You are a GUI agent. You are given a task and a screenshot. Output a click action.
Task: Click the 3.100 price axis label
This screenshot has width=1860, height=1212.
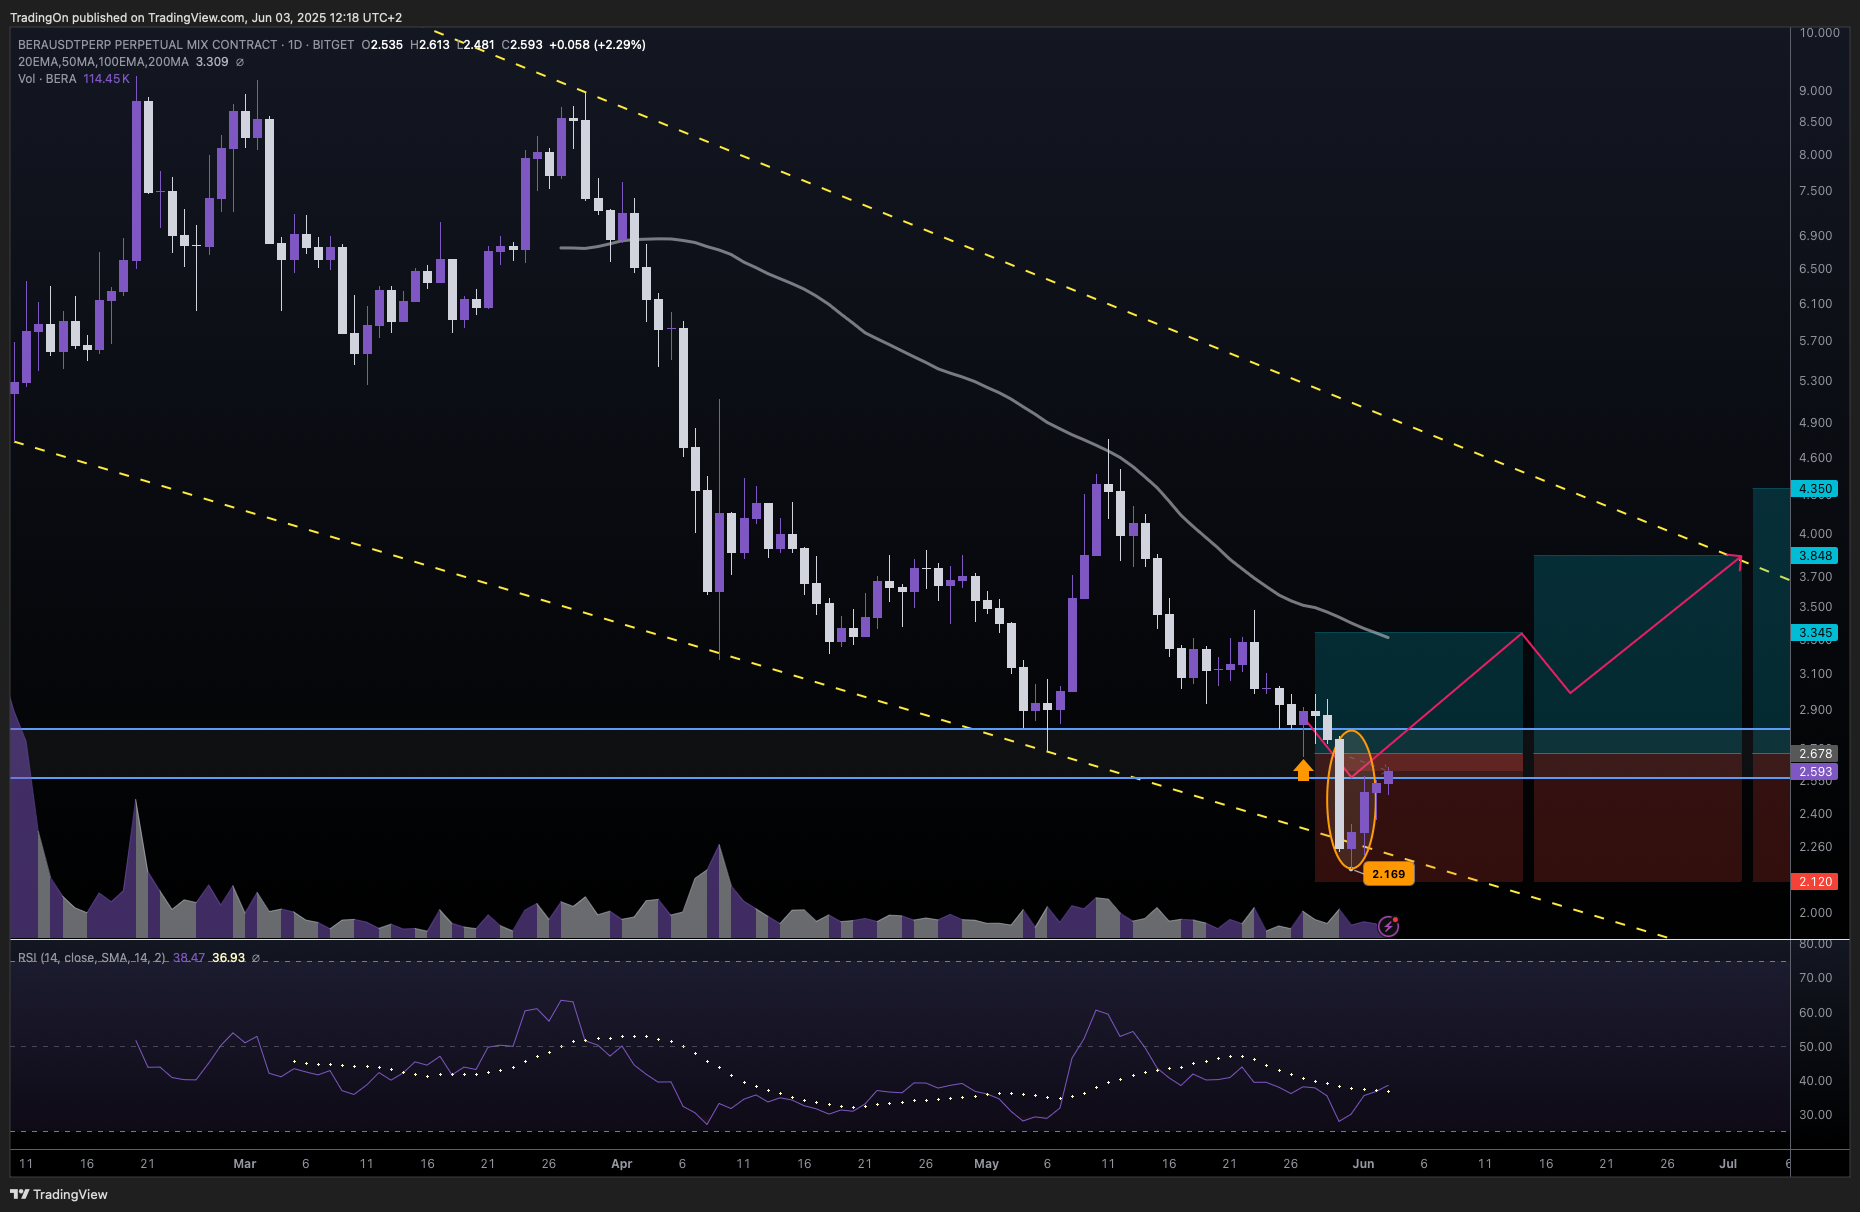[x=1816, y=674]
